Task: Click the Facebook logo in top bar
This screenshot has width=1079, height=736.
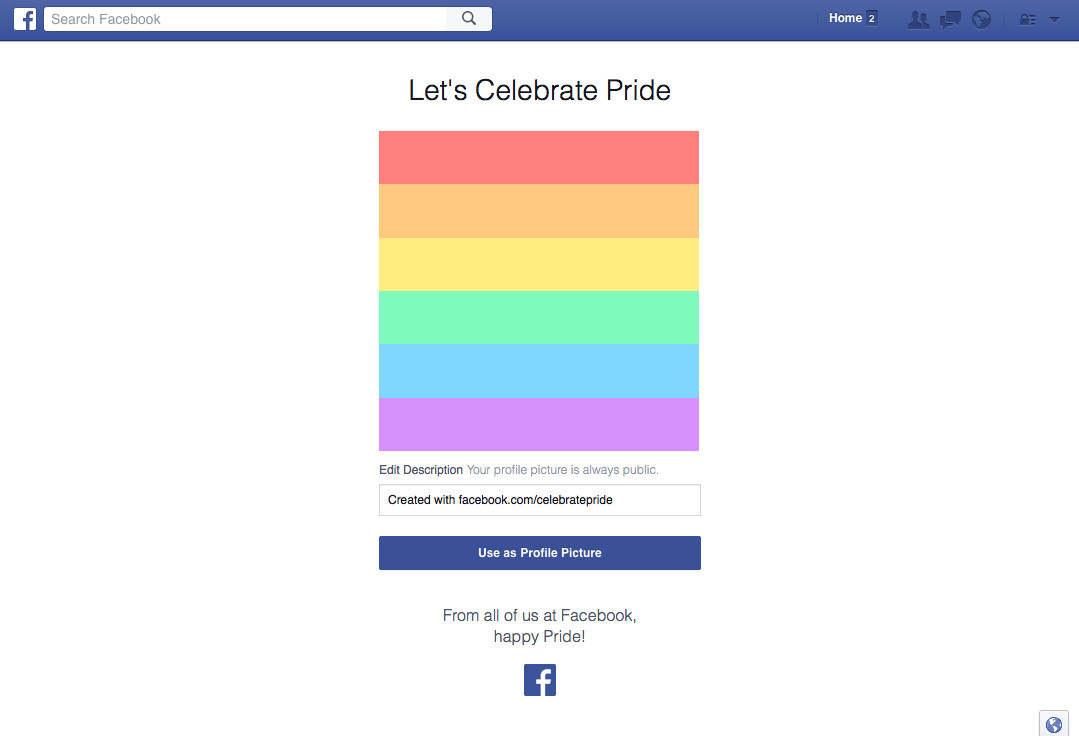Action: click(25, 19)
